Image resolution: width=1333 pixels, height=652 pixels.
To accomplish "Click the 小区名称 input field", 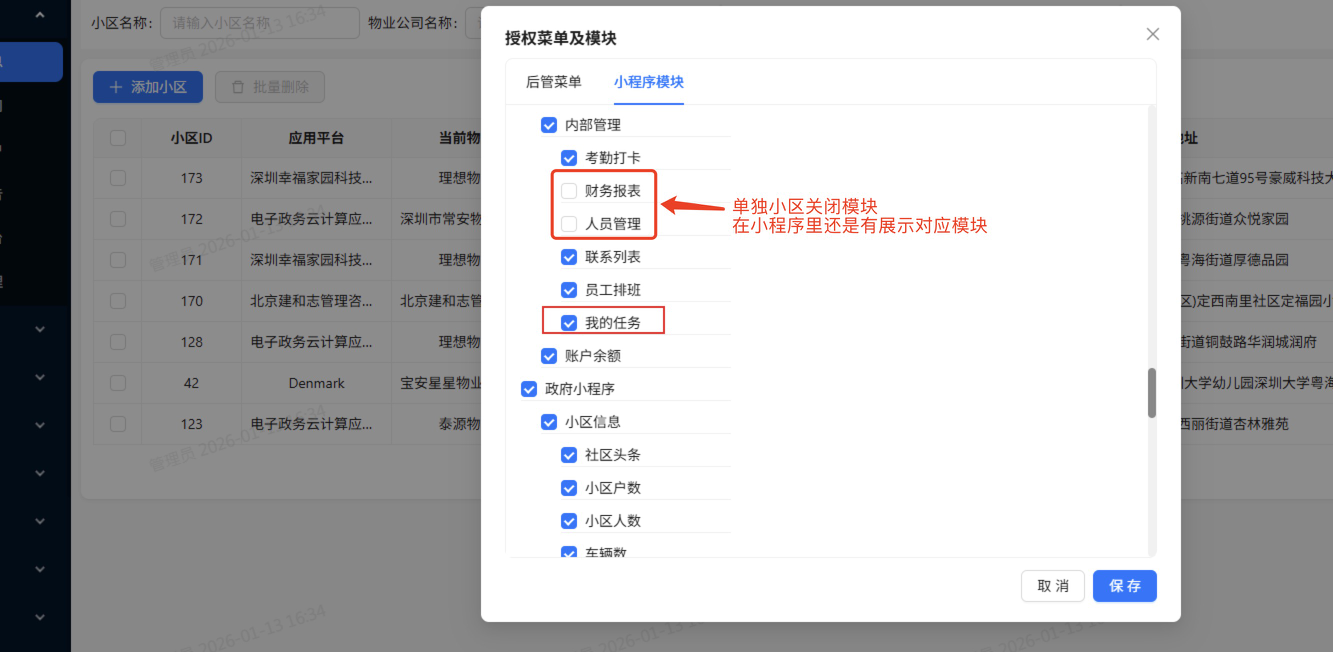I will coord(259,22).
